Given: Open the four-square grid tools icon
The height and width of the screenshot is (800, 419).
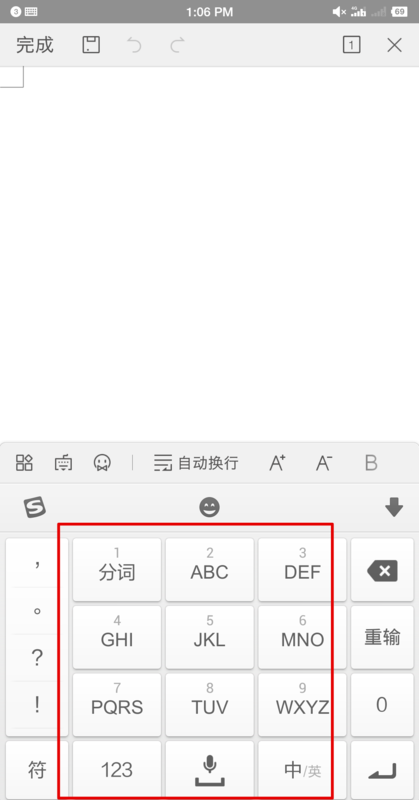Looking at the screenshot, I should [24, 463].
